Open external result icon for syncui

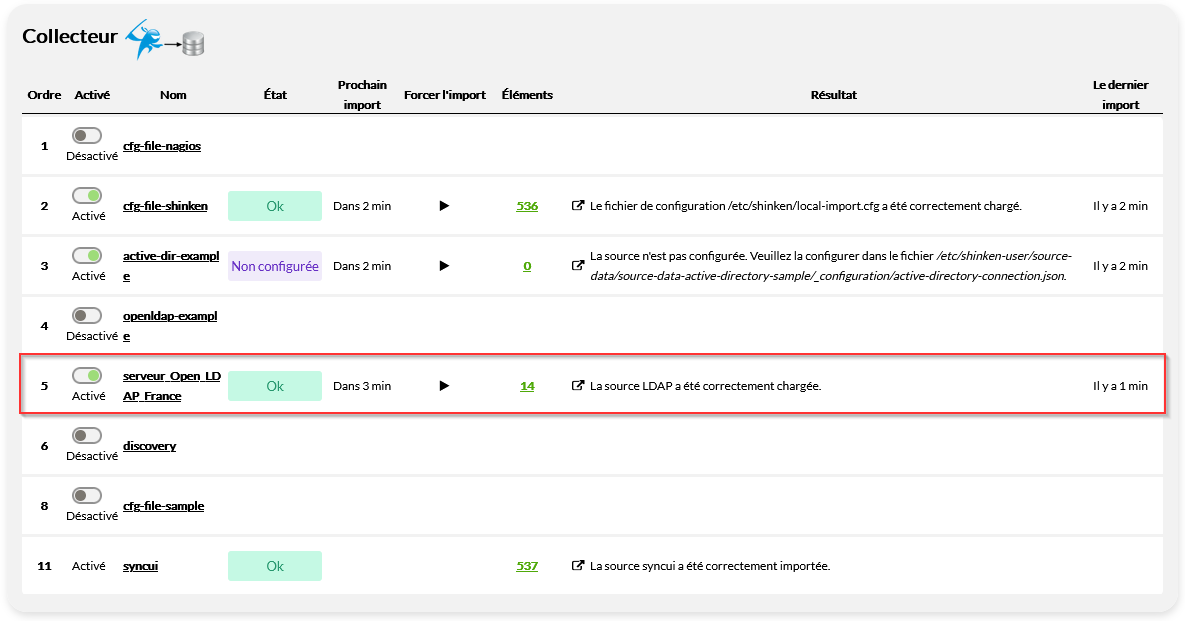point(577,566)
